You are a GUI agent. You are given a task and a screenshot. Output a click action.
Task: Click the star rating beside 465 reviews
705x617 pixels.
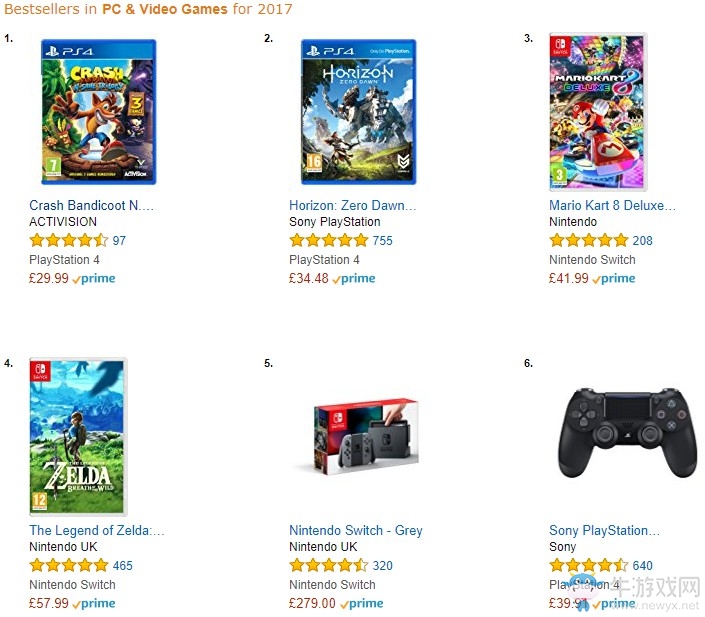pyautogui.click(x=69, y=565)
